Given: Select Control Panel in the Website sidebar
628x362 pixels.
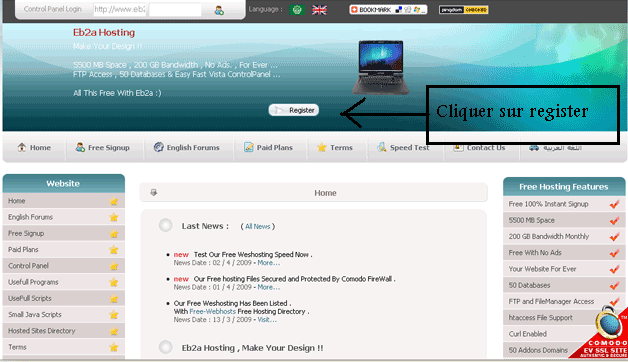Looking at the screenshot, I should [x=64, y=265].
